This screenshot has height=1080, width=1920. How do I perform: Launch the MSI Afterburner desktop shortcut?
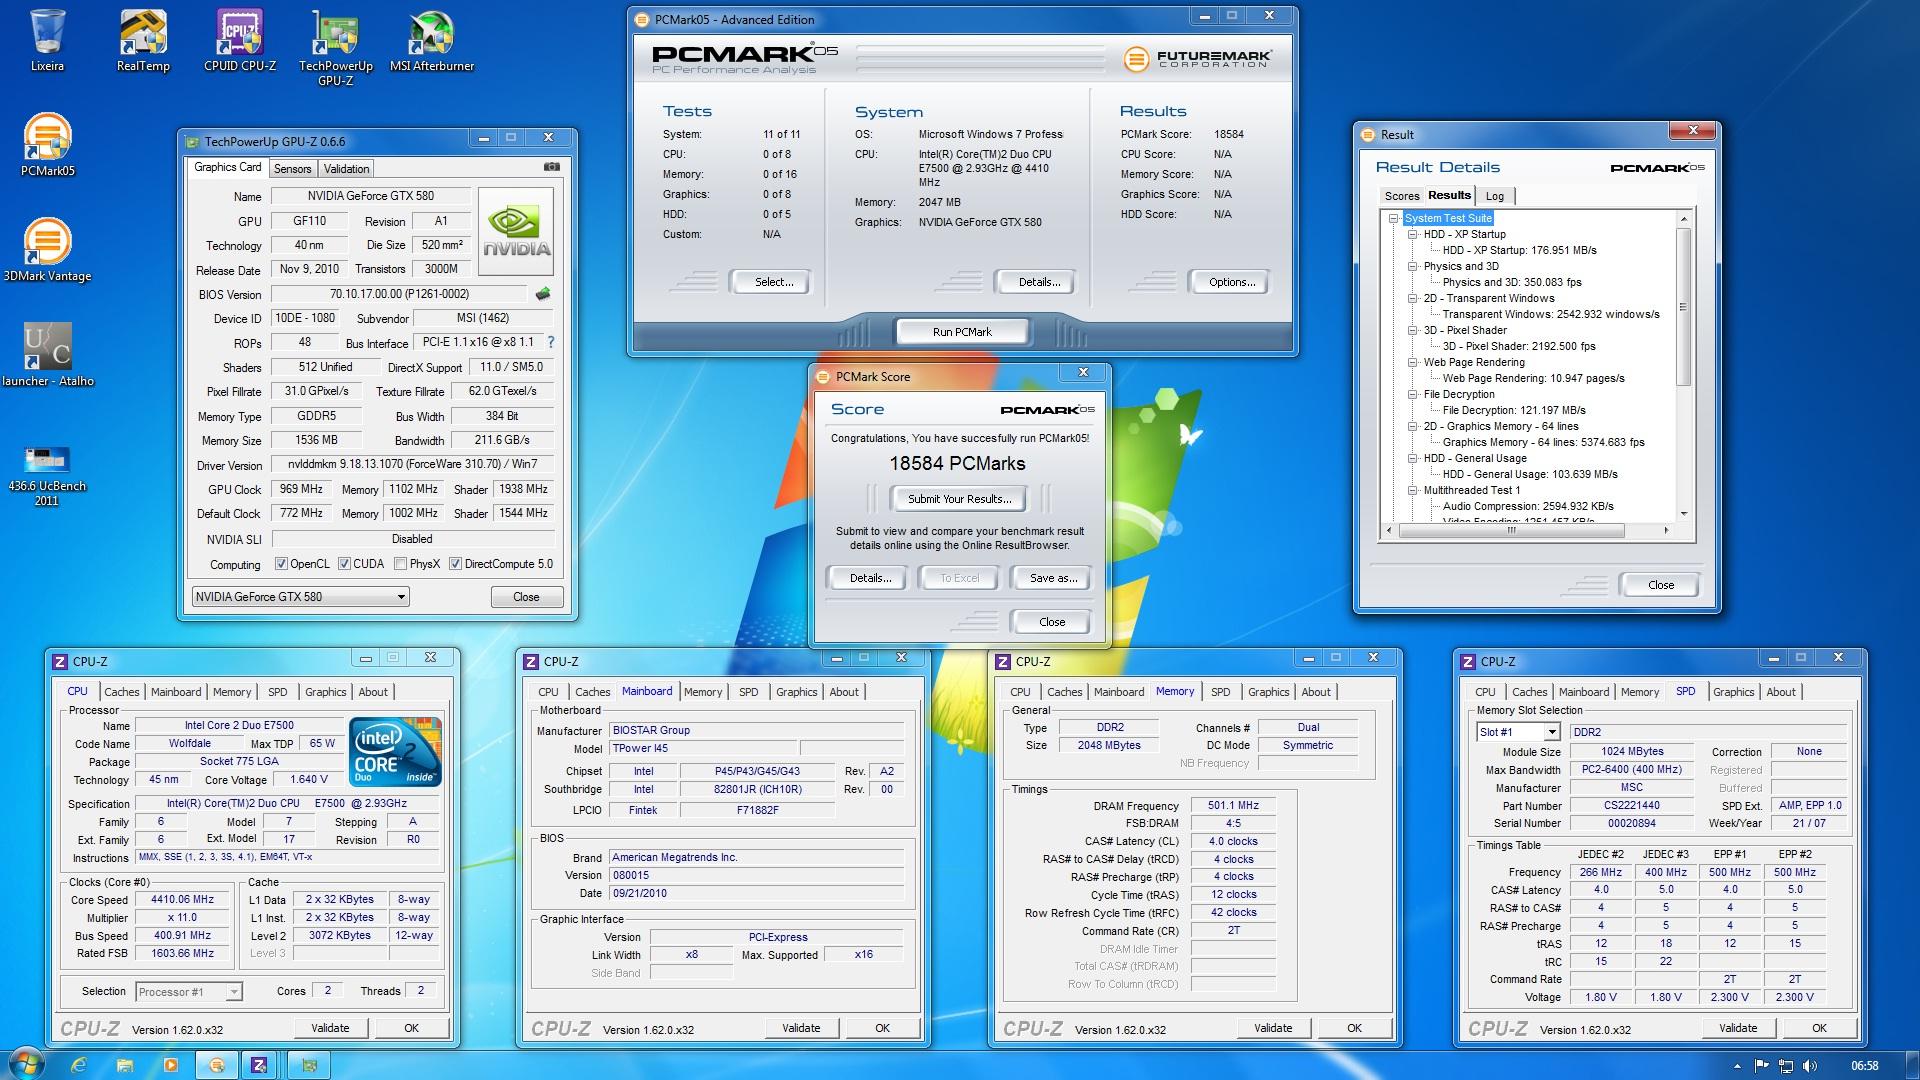pyautogui.click(x=432, y=41)
